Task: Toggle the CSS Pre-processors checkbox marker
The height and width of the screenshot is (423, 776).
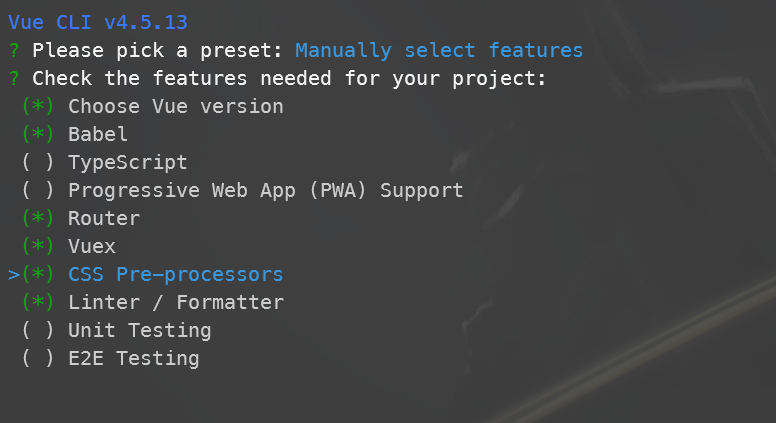Action: click(38, 274)
